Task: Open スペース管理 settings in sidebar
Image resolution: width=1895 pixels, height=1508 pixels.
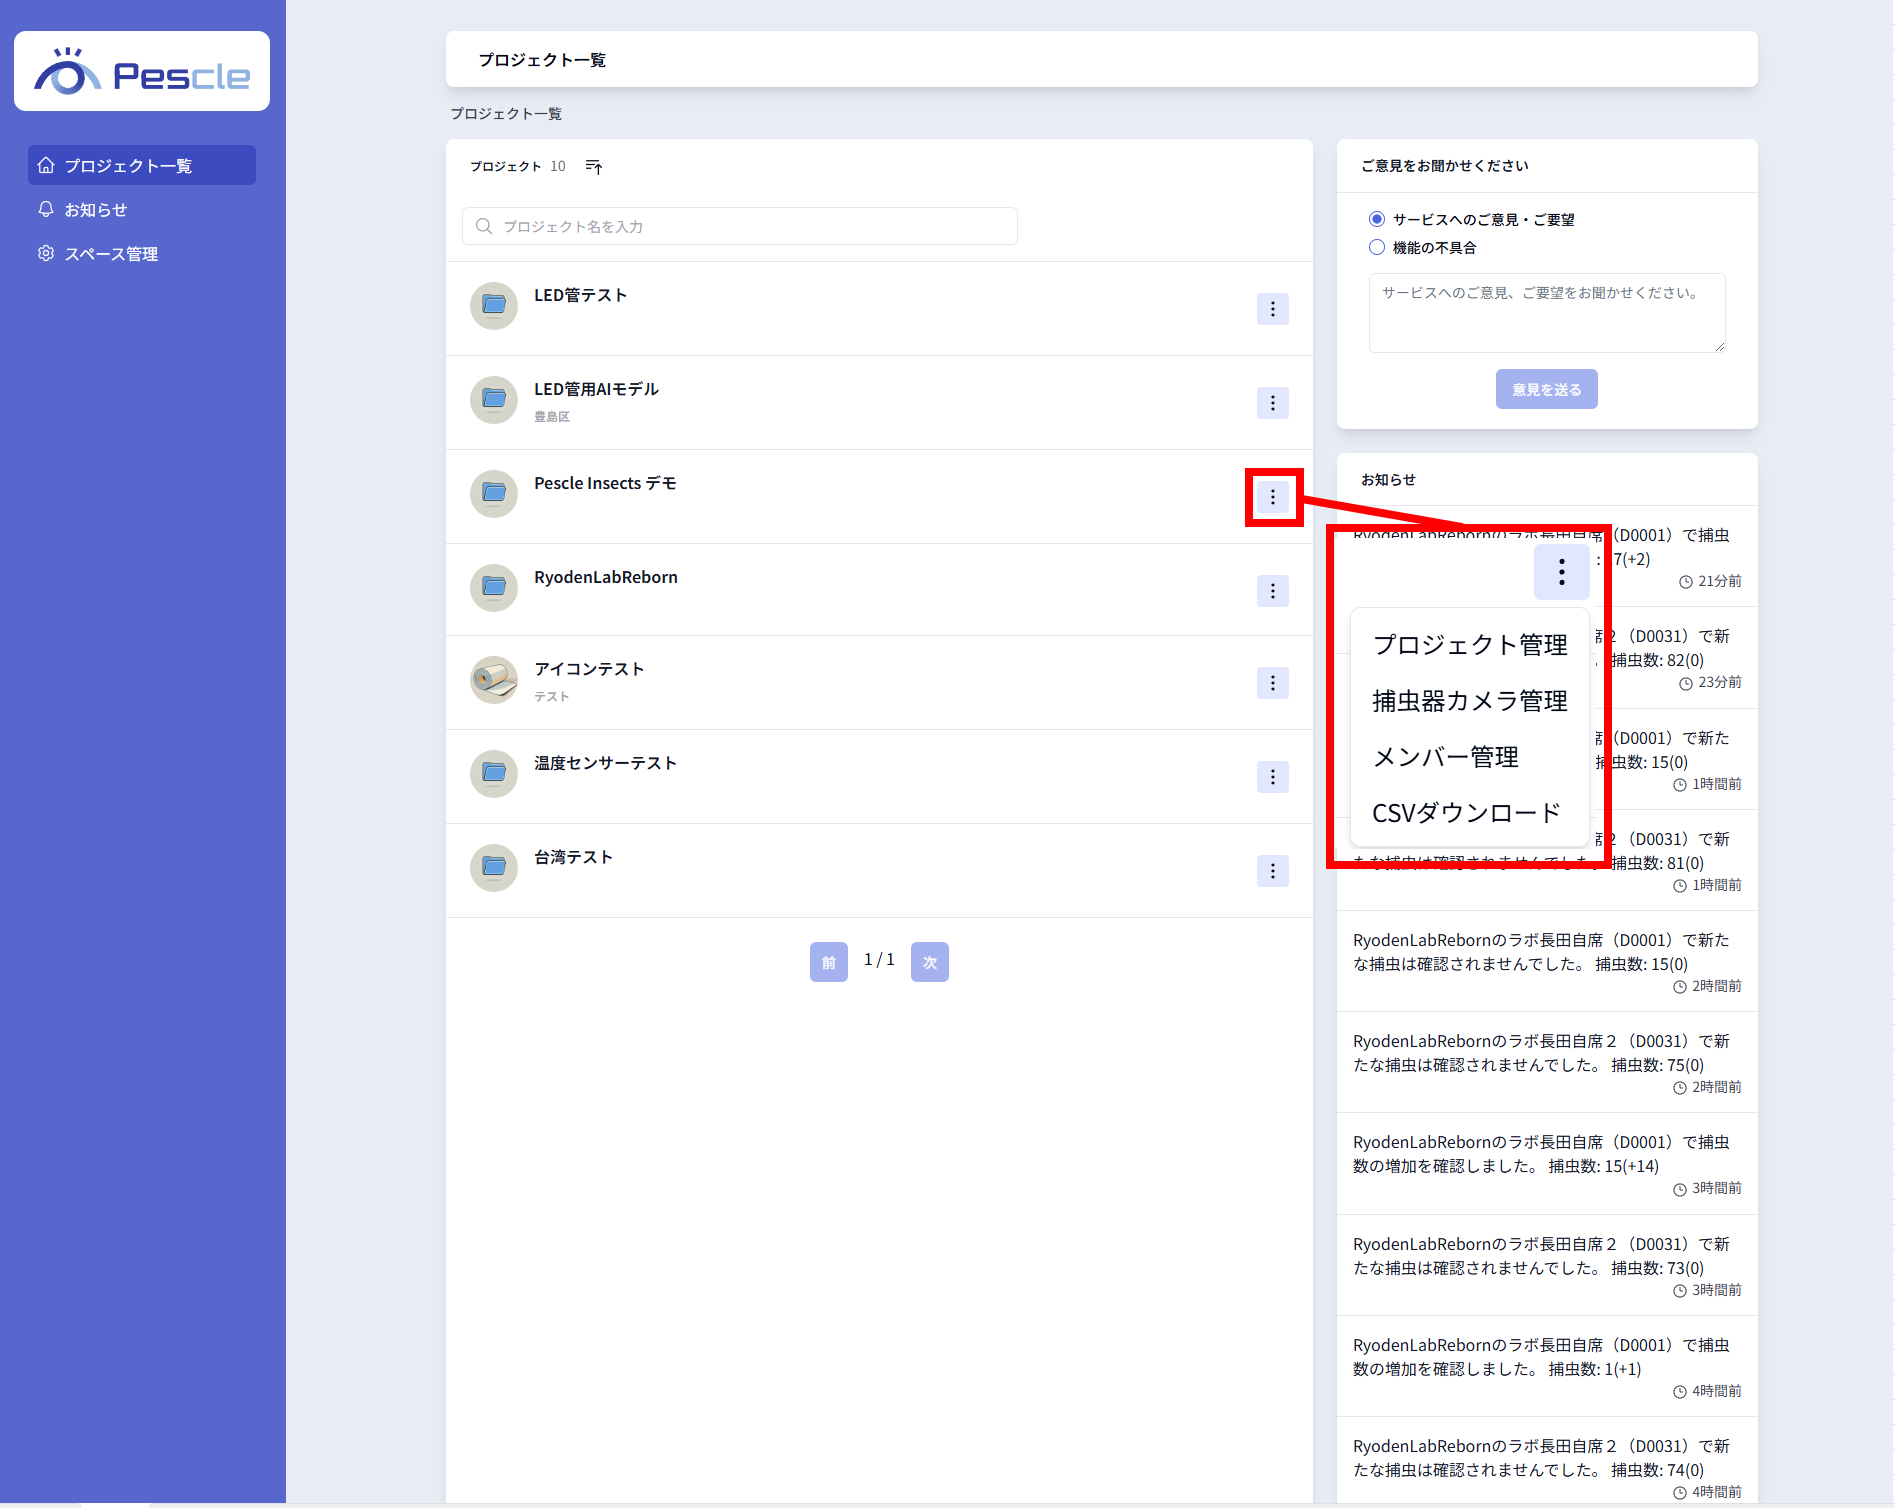Action: [x=111, y=254]
